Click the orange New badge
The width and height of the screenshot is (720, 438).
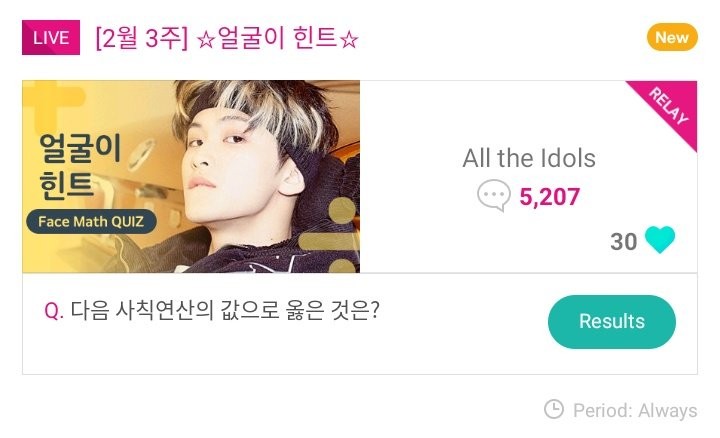click(671, 37)
